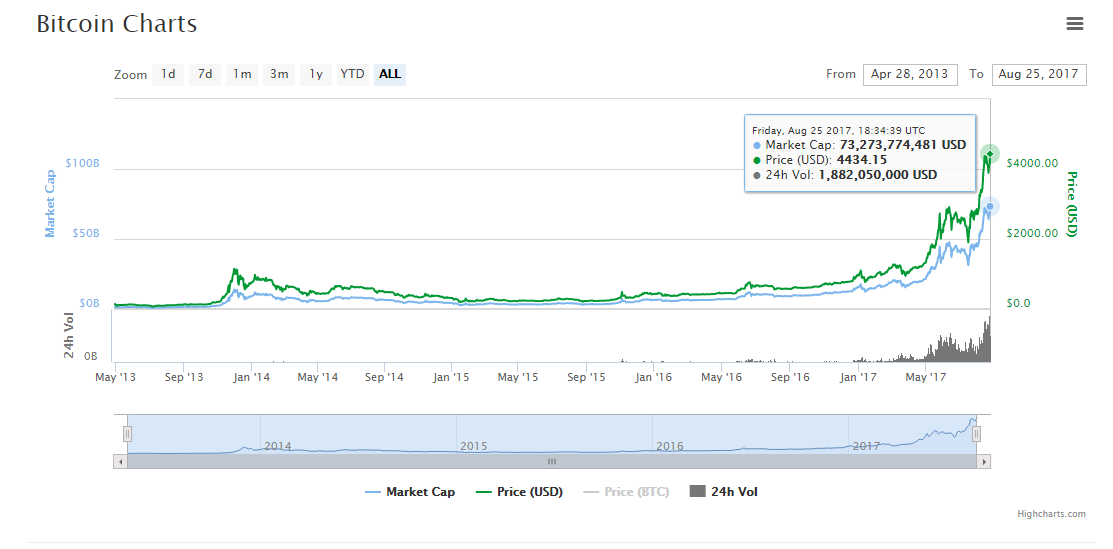
Task: Edit the To date field
Action: point(1039,75)
